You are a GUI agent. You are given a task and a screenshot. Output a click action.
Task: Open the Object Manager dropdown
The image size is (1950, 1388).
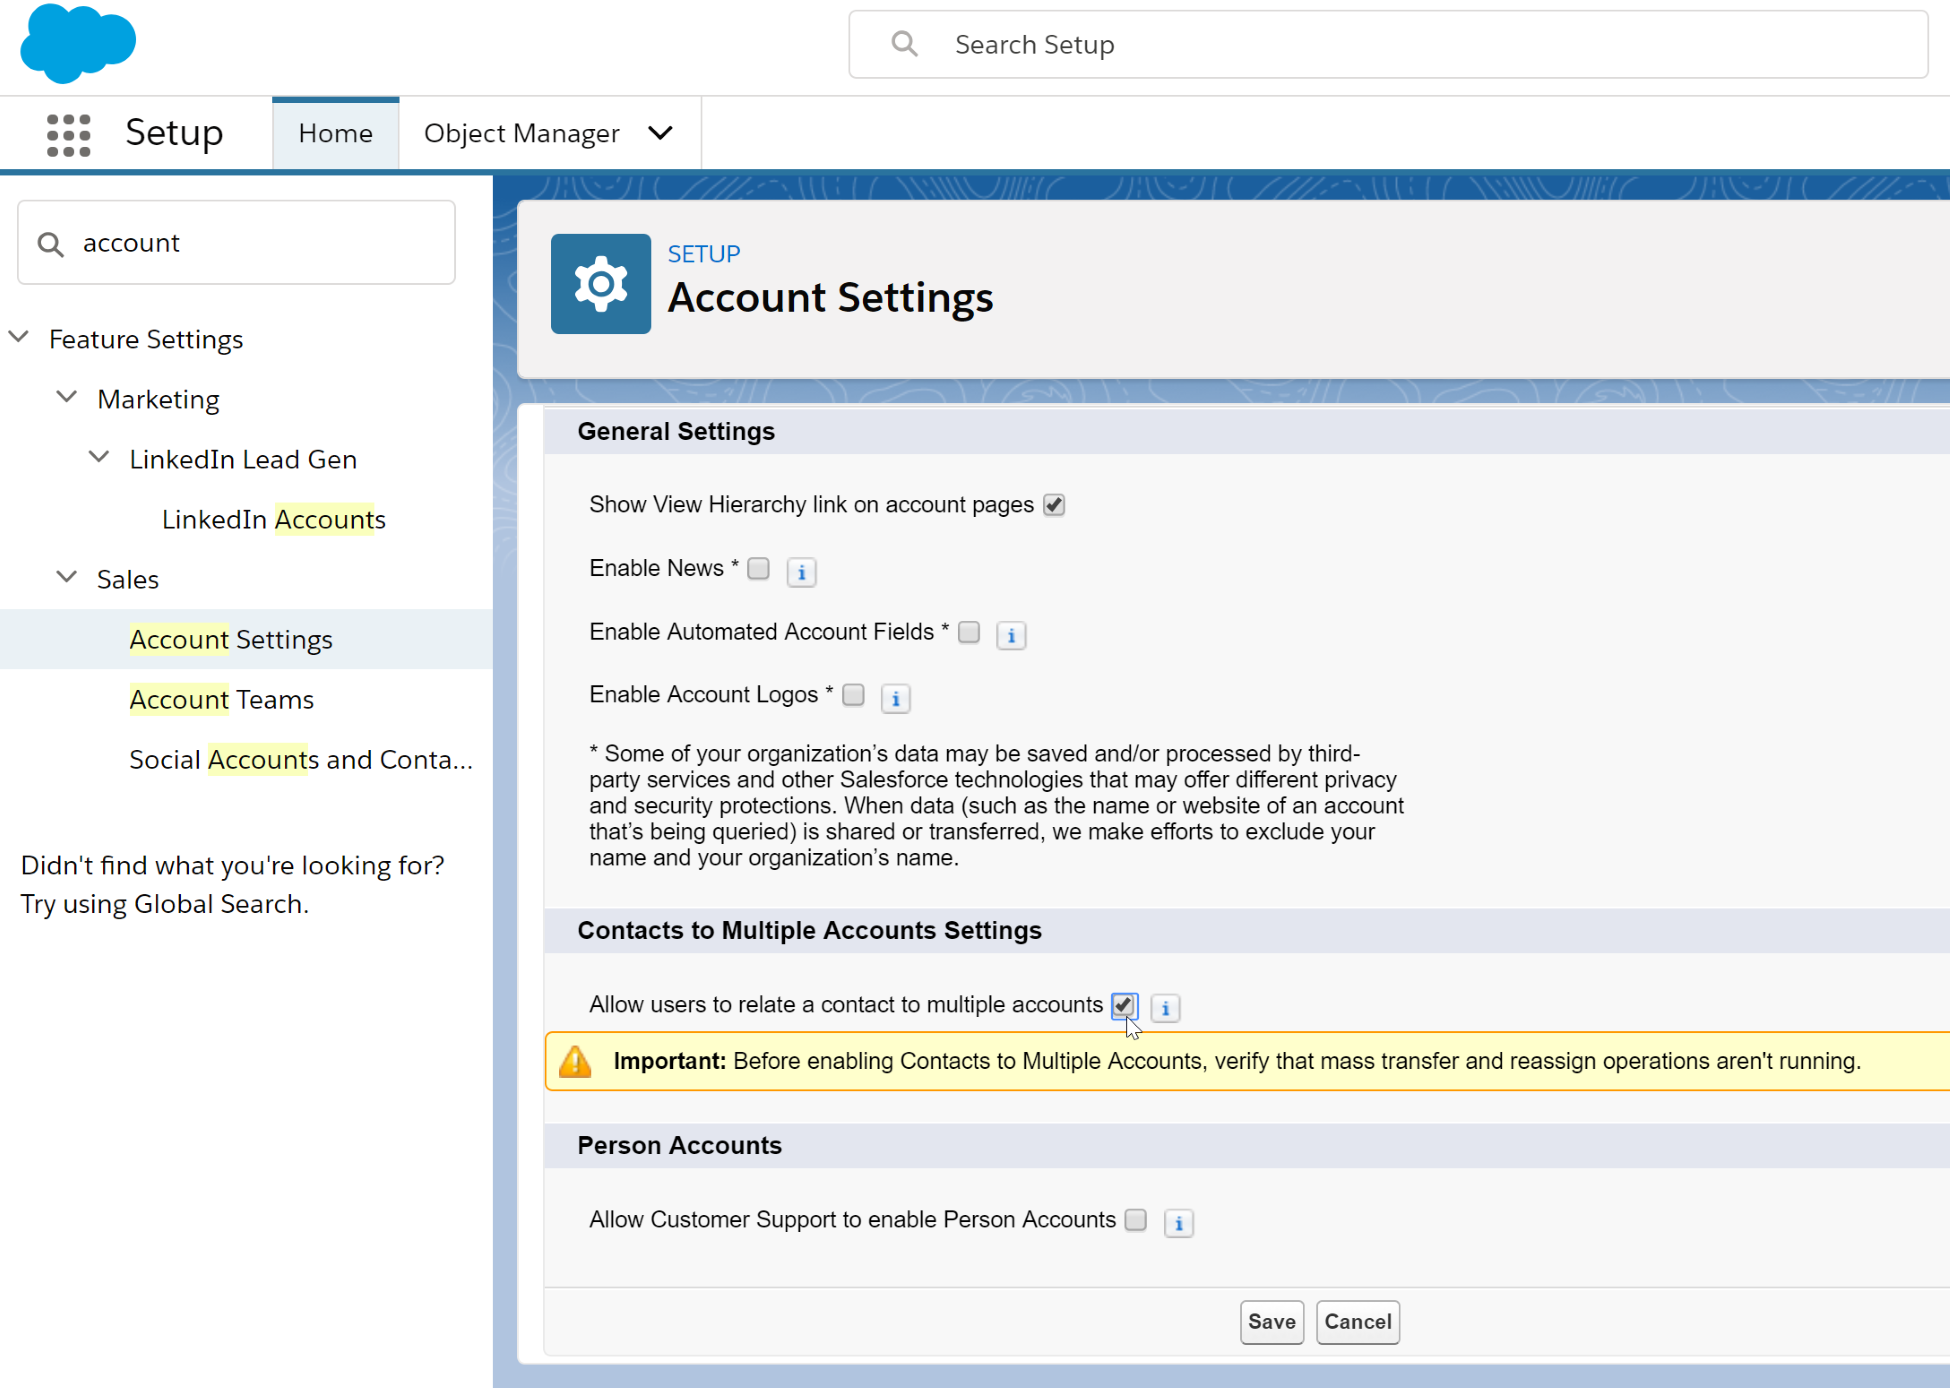548,133
